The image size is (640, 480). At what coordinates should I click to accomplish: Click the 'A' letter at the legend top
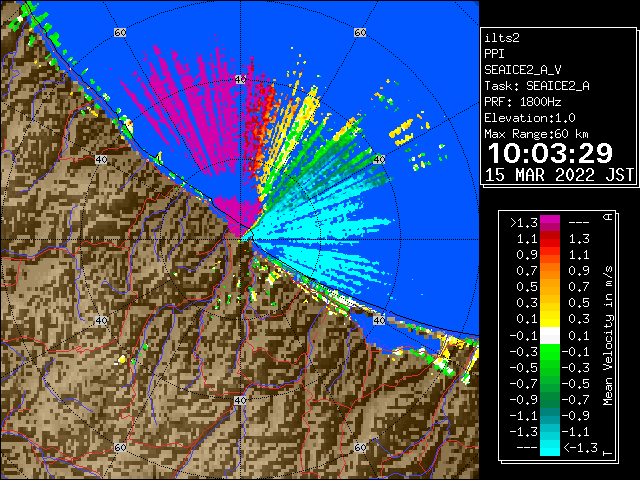(608, 217)
